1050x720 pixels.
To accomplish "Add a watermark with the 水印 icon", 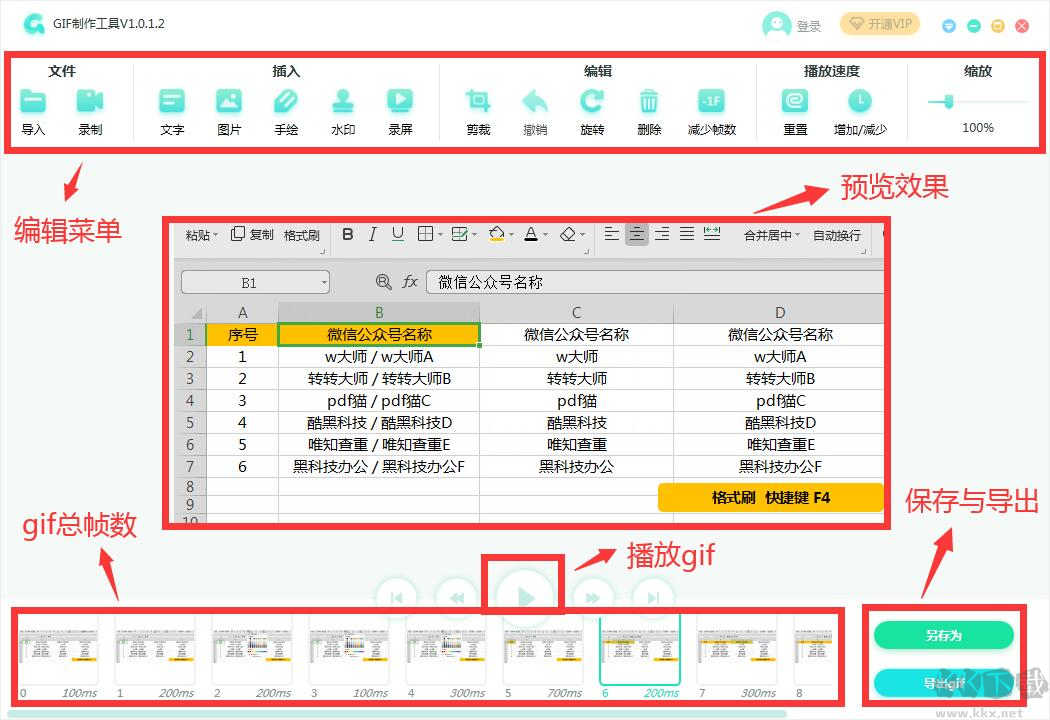I will 344,103.
